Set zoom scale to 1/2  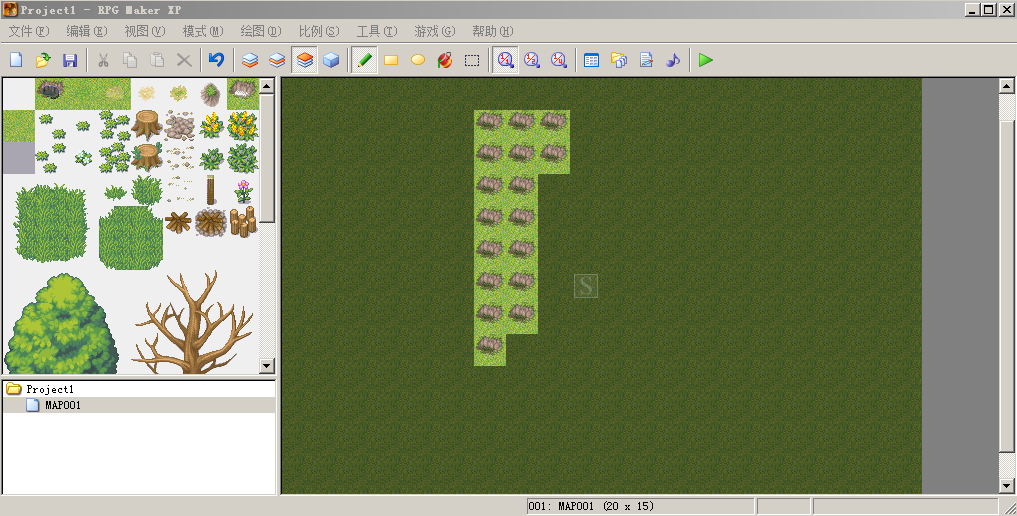pos(532,60)
